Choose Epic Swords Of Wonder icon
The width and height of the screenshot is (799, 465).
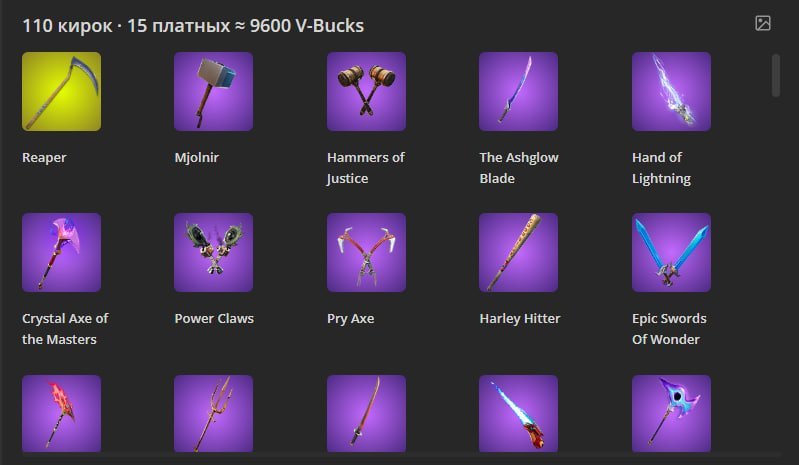point(671,253)
